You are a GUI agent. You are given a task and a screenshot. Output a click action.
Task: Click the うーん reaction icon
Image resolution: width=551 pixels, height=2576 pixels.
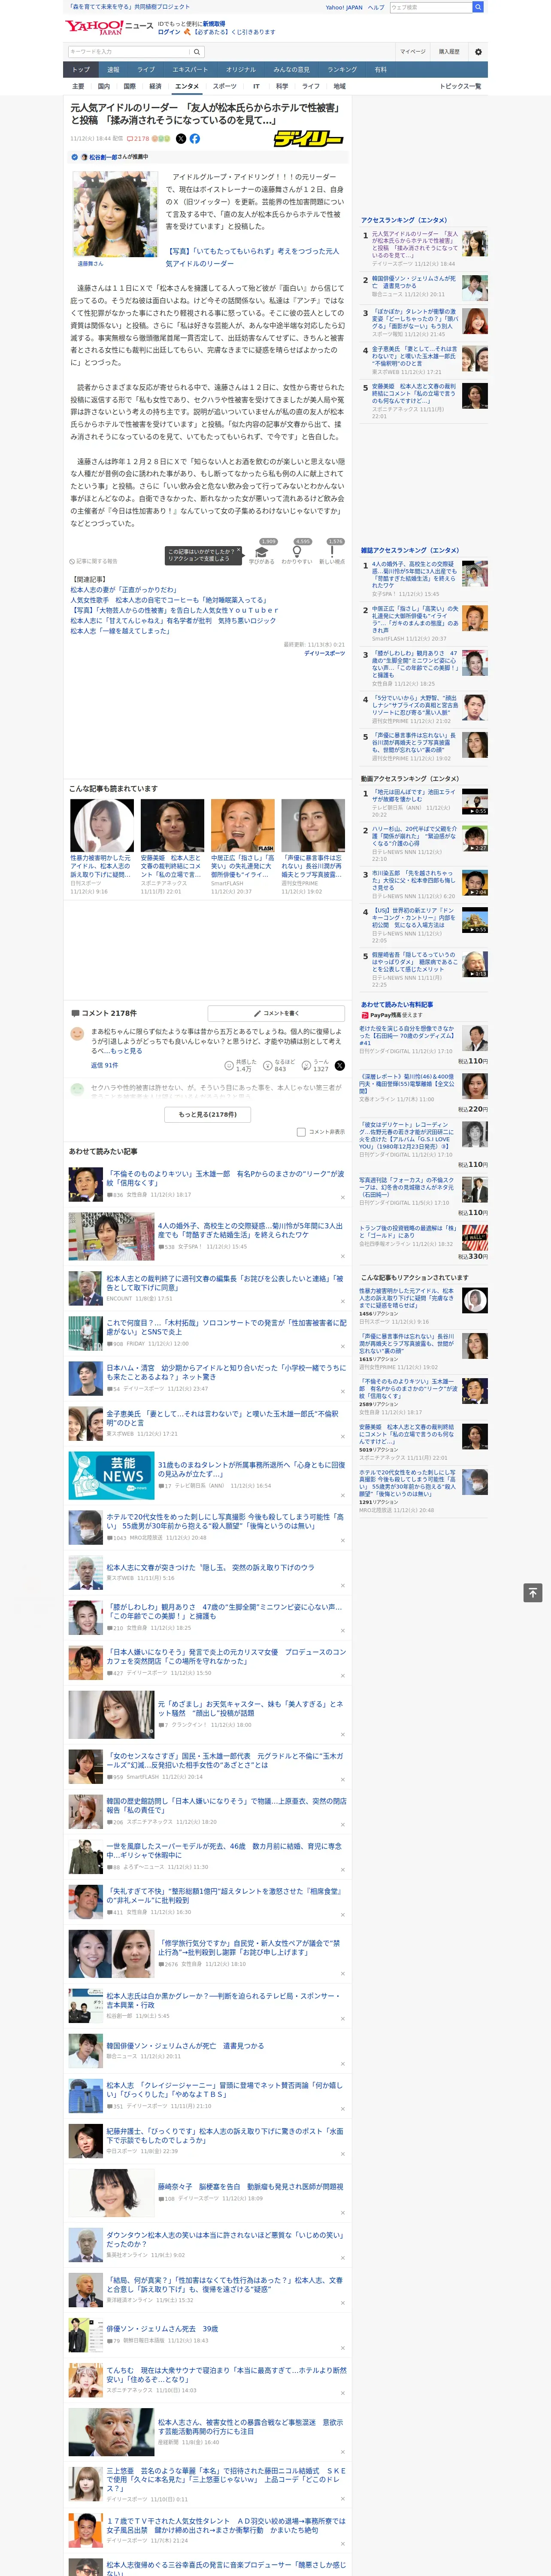coord(306,1066)
